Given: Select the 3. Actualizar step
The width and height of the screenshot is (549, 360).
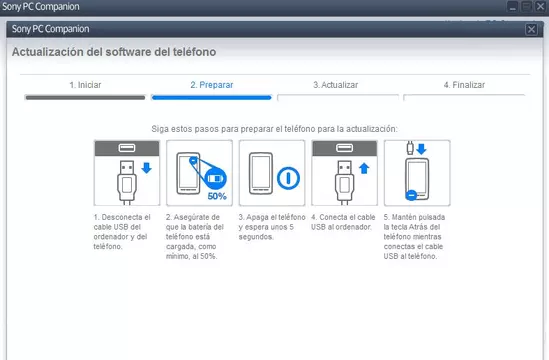Looking at the screenshot, I should point(335,85).
